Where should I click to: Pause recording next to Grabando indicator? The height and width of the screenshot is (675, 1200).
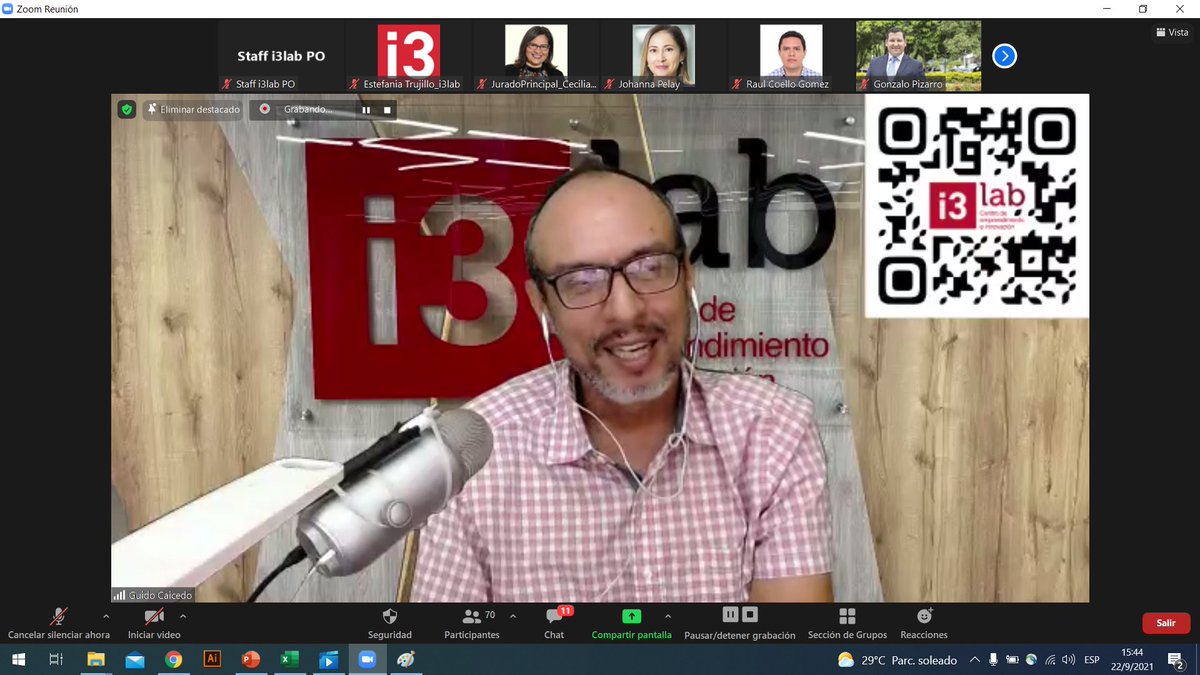point(366,109)
